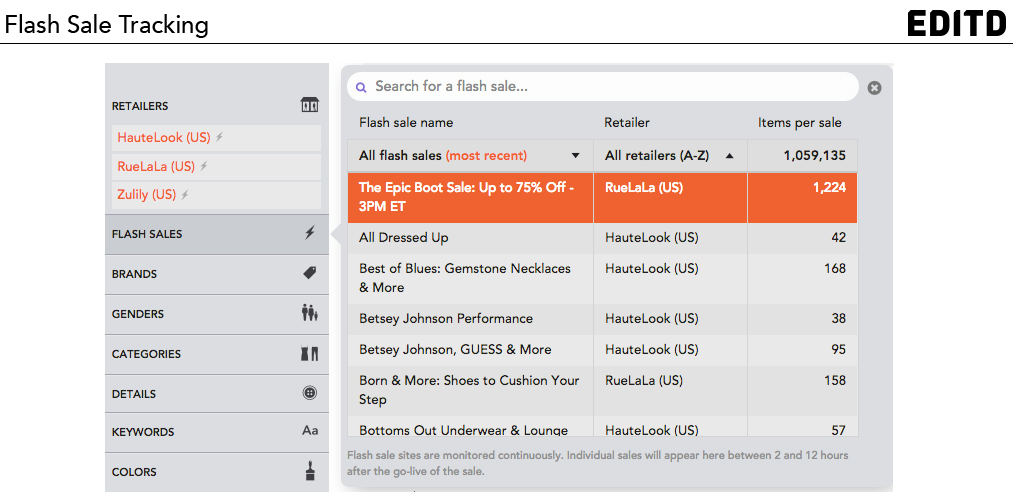Image resolution: width=1014 pixels, height=501 pixels.
Task: Deselect the RueLaLa (US) retailer filter
Action: [x=217, y=166]
